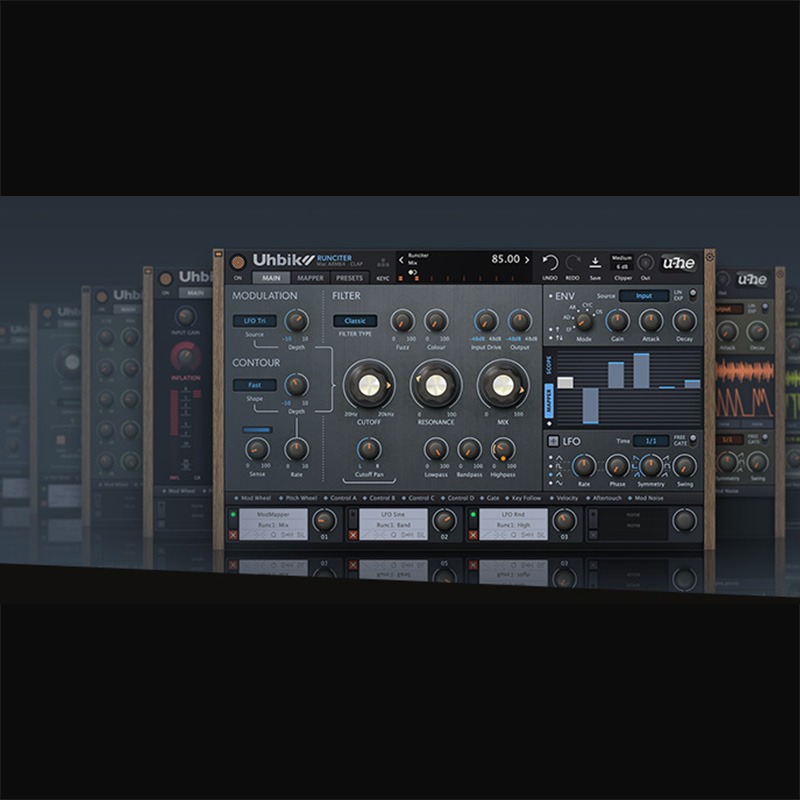
Task: Click the Velocity source label
Action: point(567,498)
